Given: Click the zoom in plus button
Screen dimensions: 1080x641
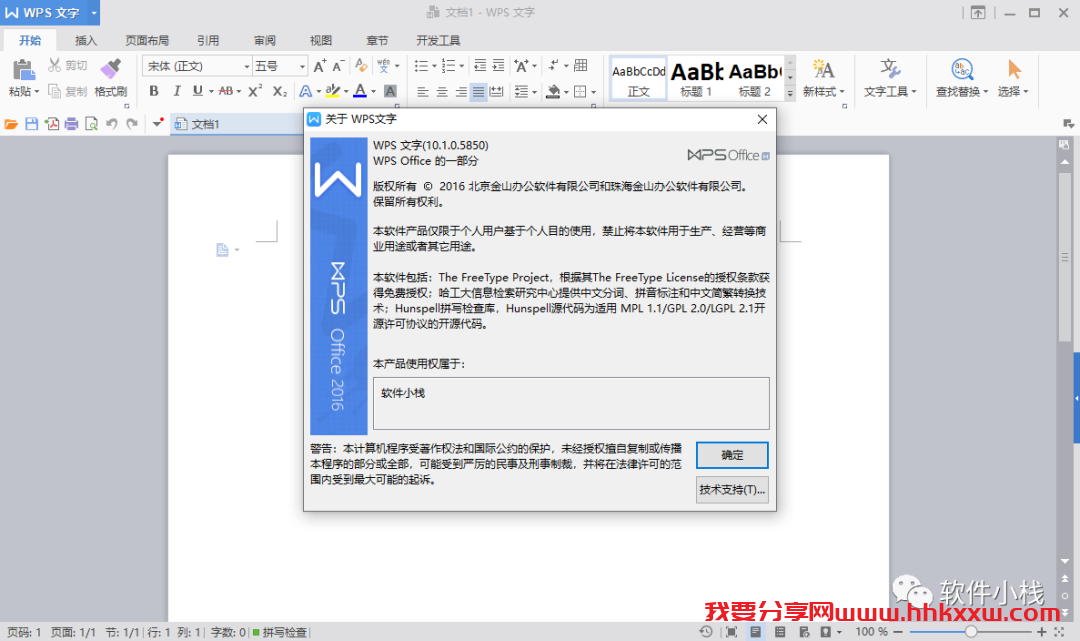Looking at the screenshot, I should coord(1041,631).
